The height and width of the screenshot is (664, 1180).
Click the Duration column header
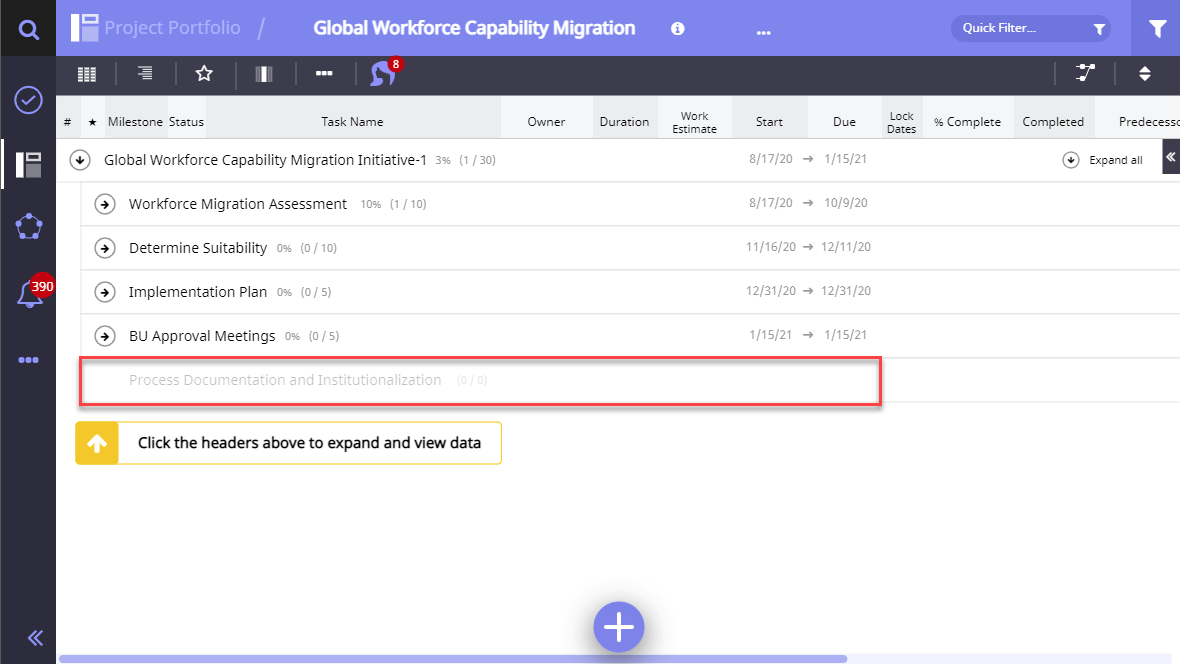click(x=624, y=122)
